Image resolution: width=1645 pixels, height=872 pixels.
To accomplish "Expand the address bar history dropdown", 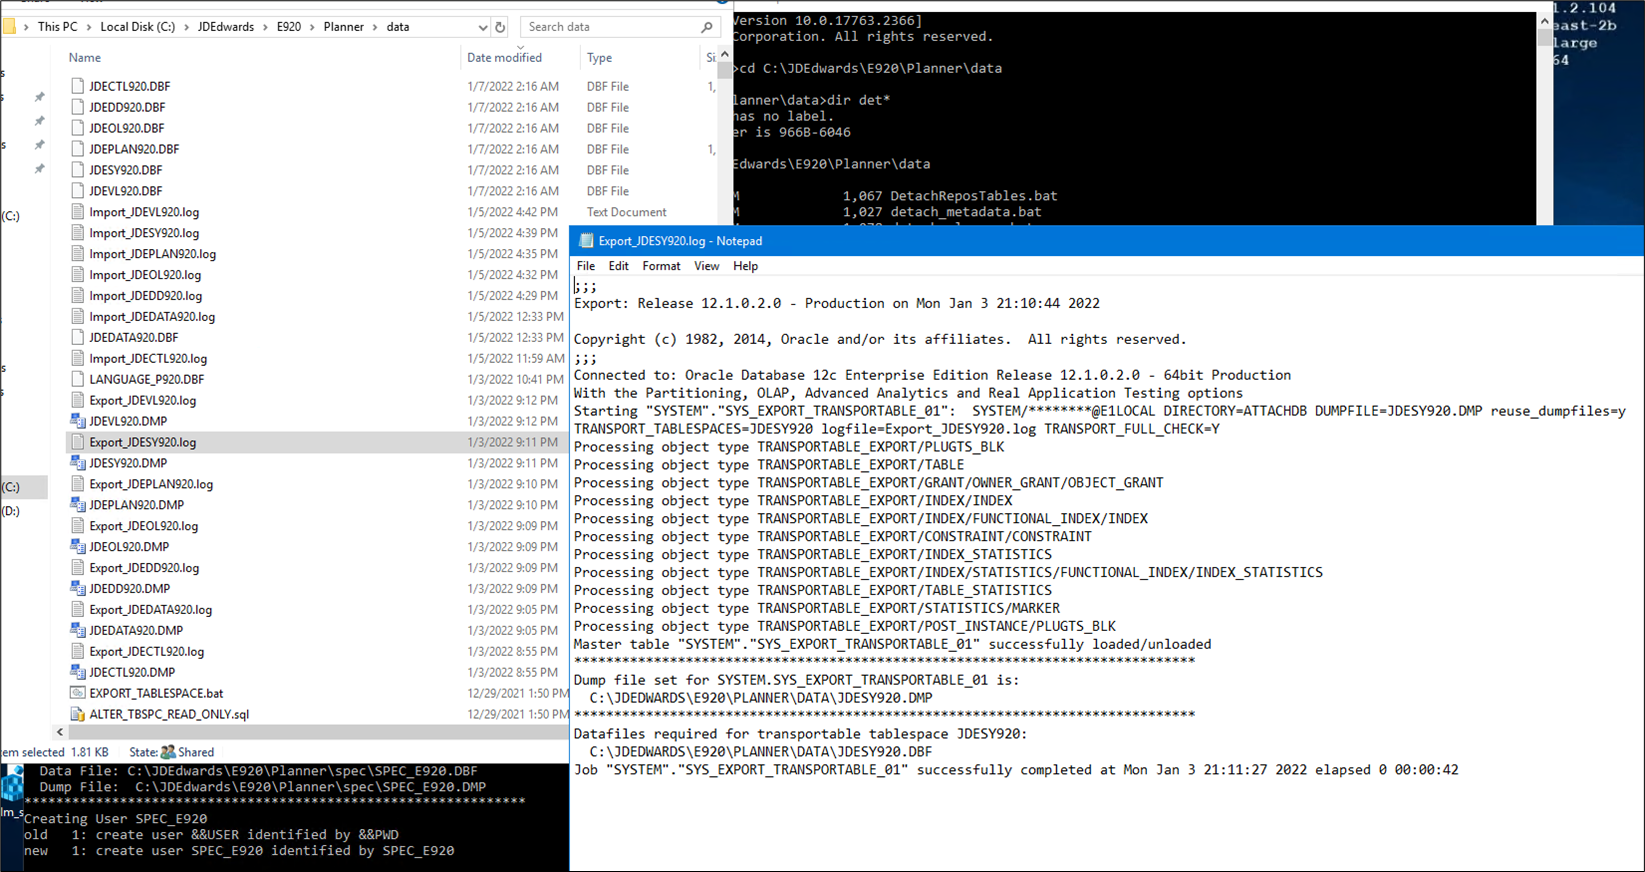I will click(x=483, y=27).
